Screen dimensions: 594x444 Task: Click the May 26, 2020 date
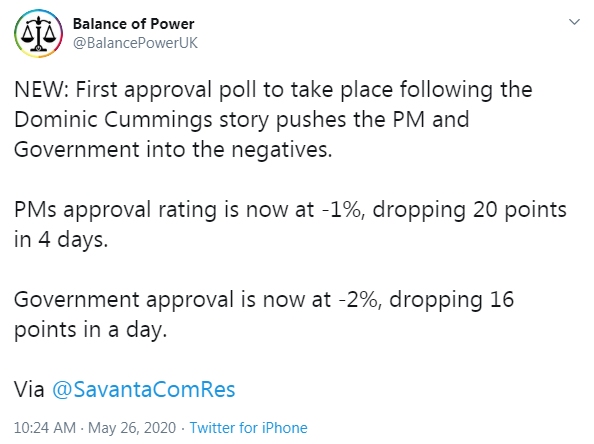click(x=132, y=428)
